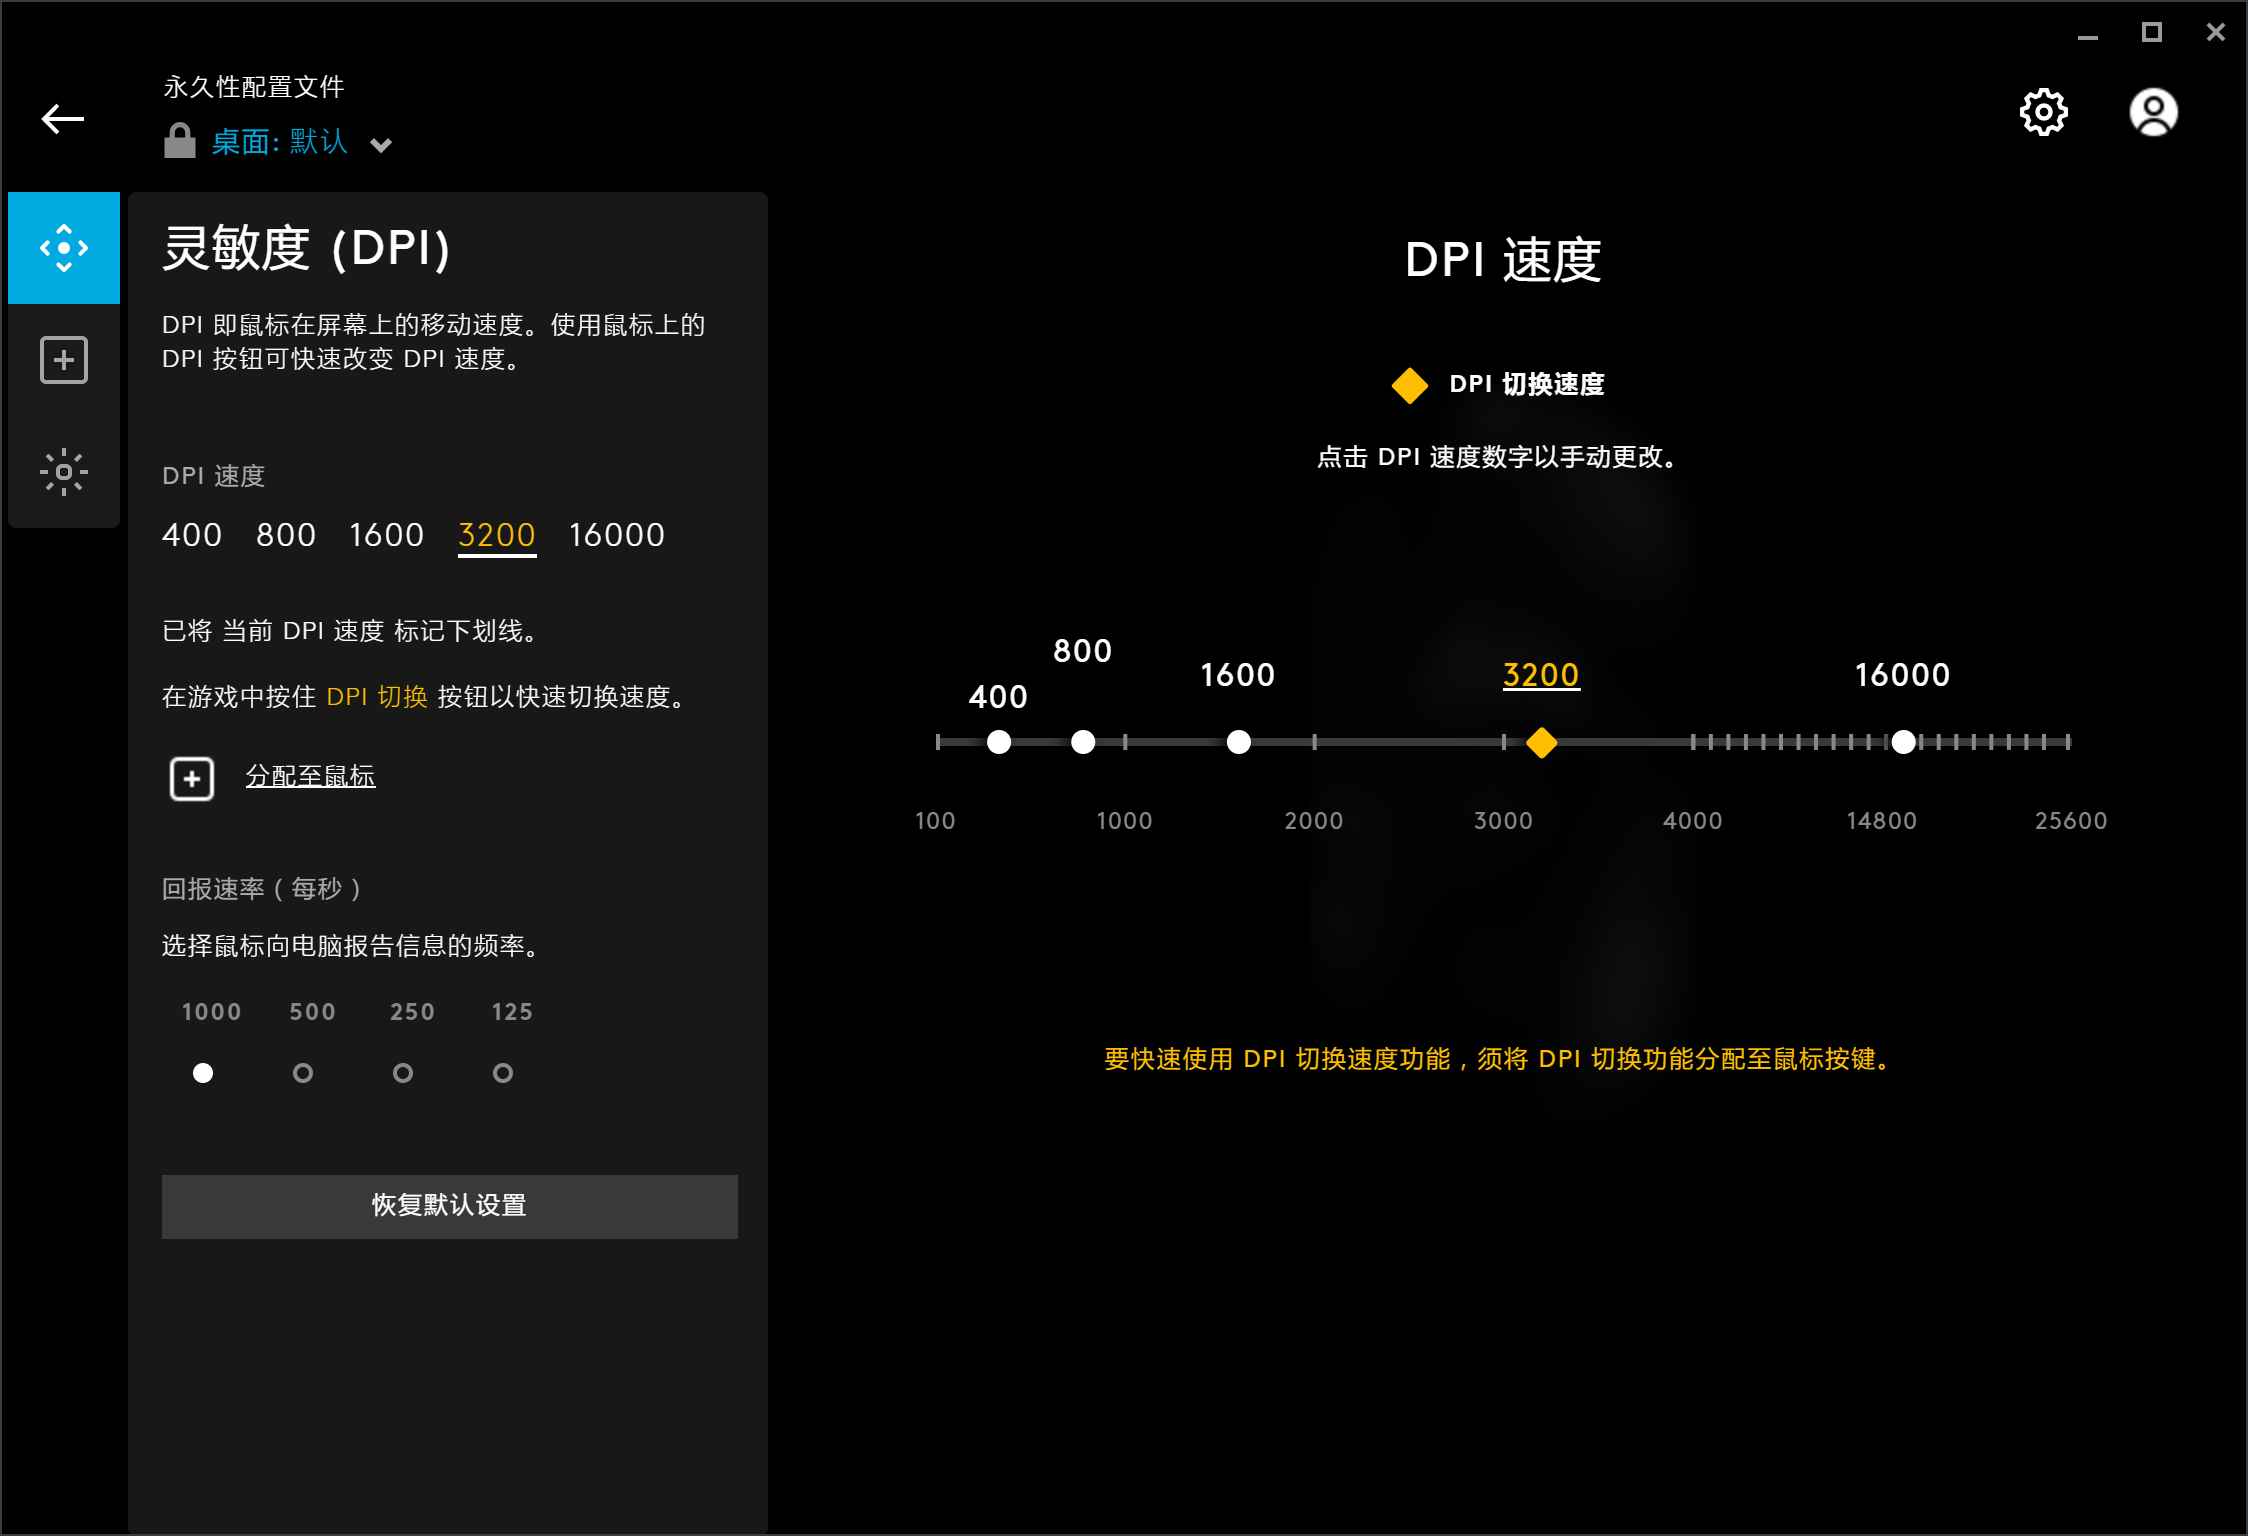Click the 永久性配置文件 header text
The image size is (2248, 1536).
click(x=254, y=87)
